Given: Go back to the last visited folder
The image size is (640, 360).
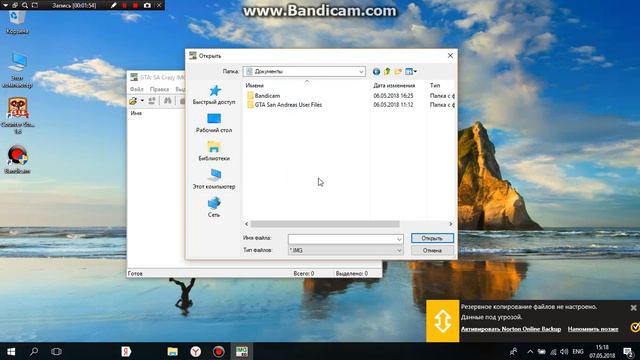Looking at the screenshot, I should (376, 71).
